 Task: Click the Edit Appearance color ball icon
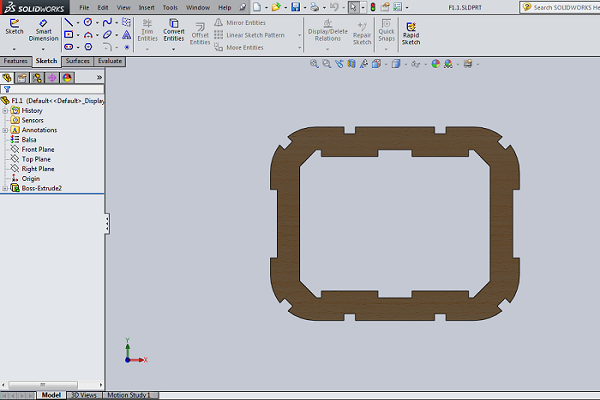point(435,64)
